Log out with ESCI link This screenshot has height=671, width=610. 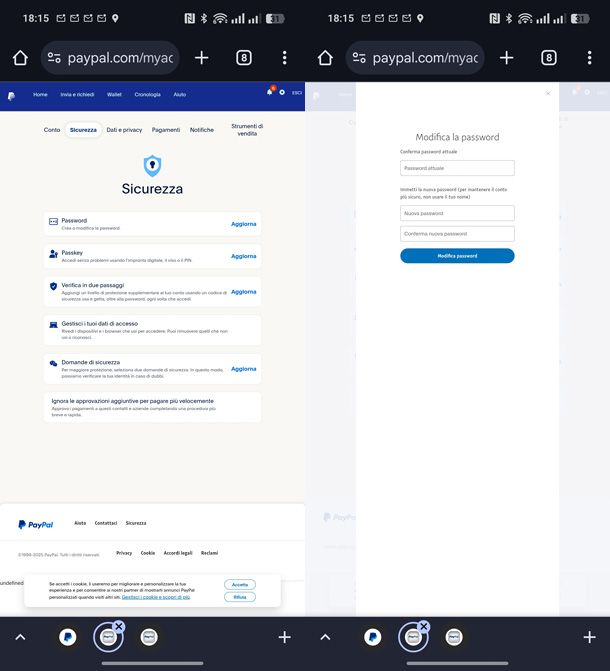click(x=297, y=93)
